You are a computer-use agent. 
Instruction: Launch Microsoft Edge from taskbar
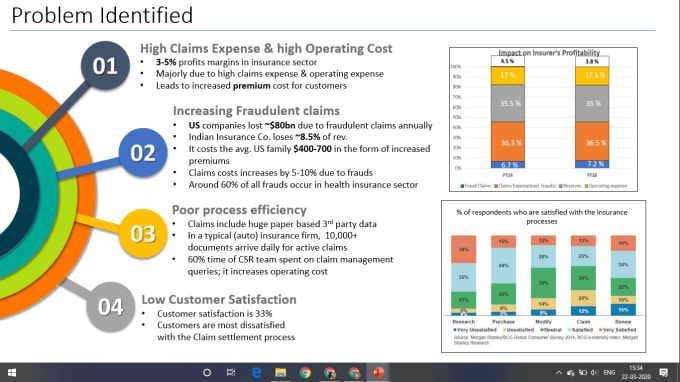(256, 372)
